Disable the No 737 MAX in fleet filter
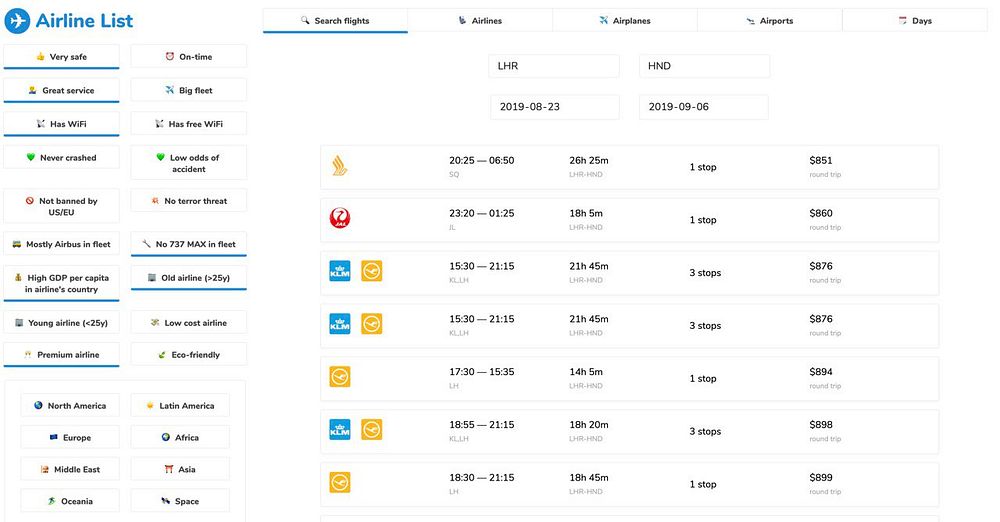 pyautogui.click(x=189, y=244)
